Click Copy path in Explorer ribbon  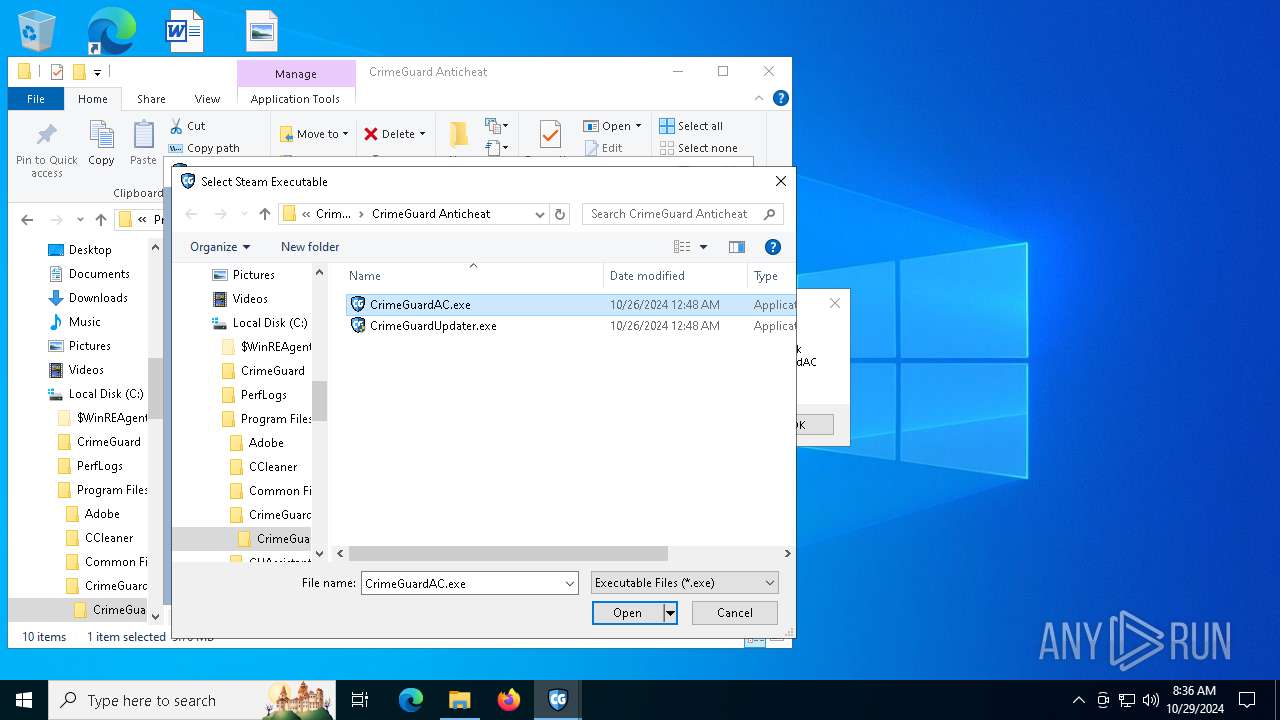coord(204,148)
